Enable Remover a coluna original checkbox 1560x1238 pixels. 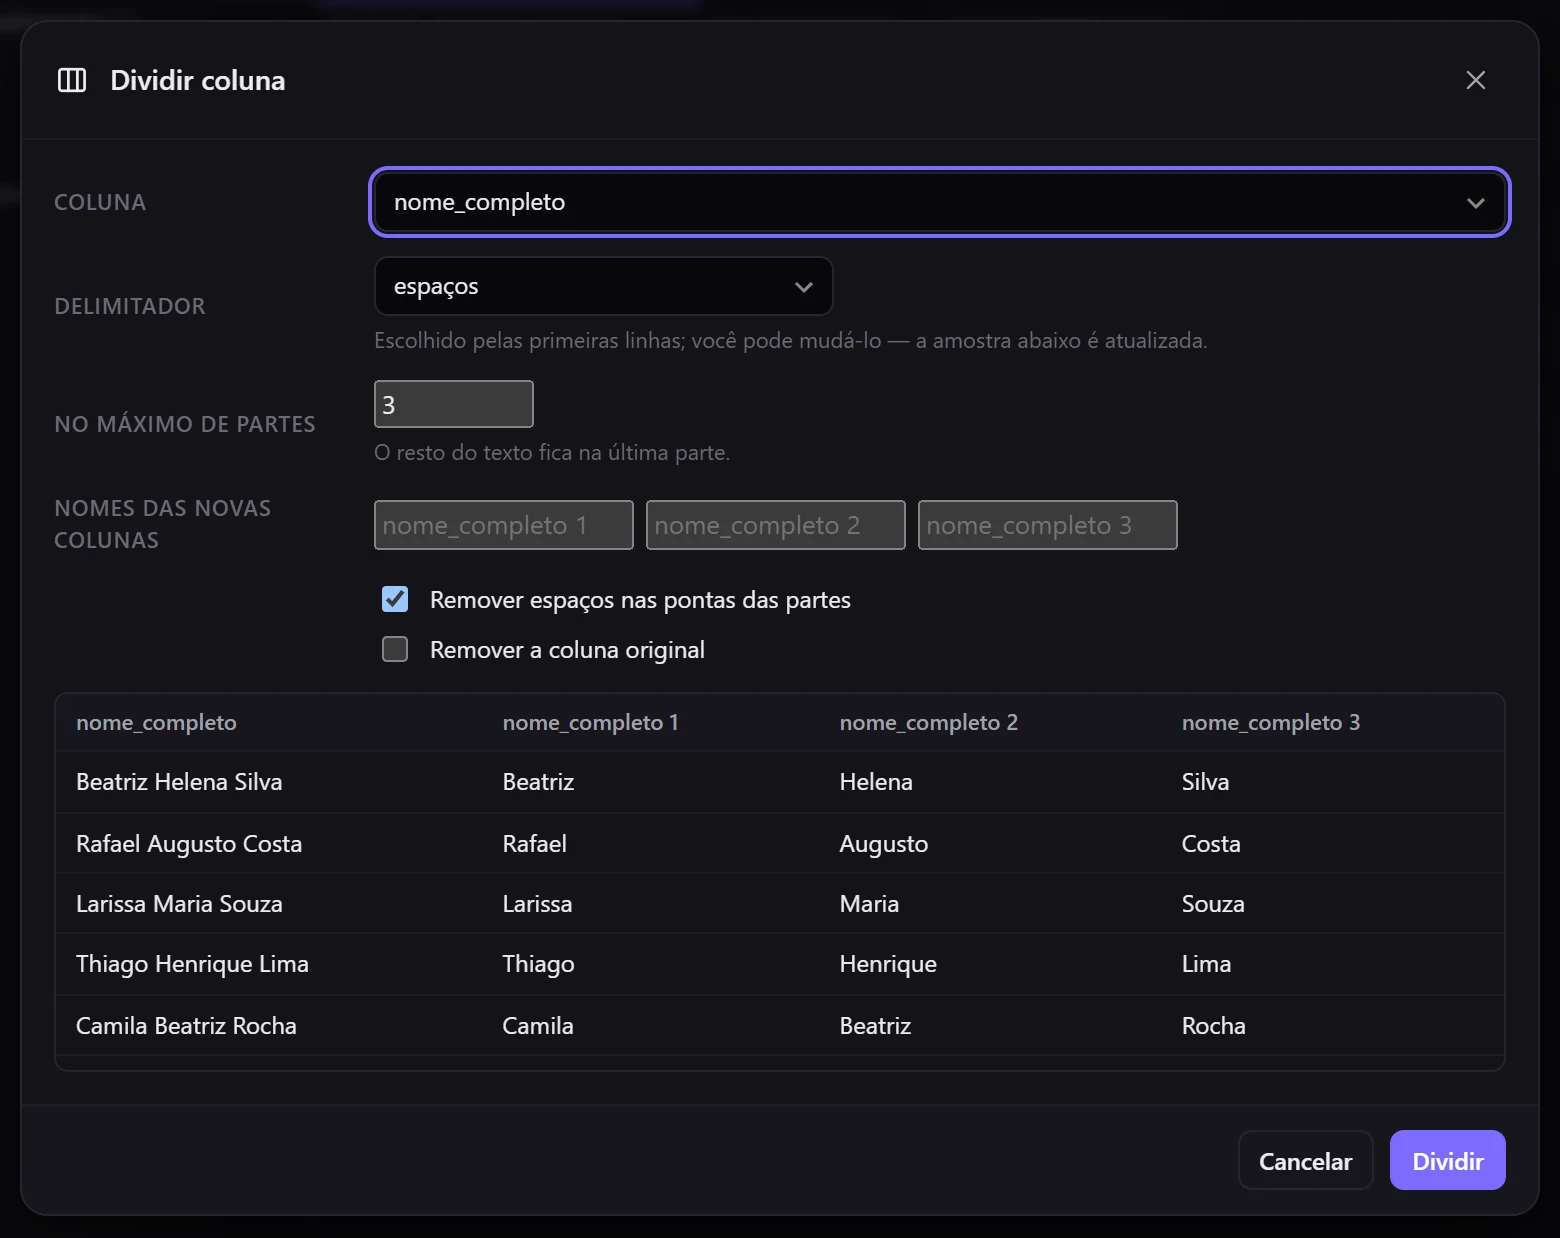pos(395,649)
